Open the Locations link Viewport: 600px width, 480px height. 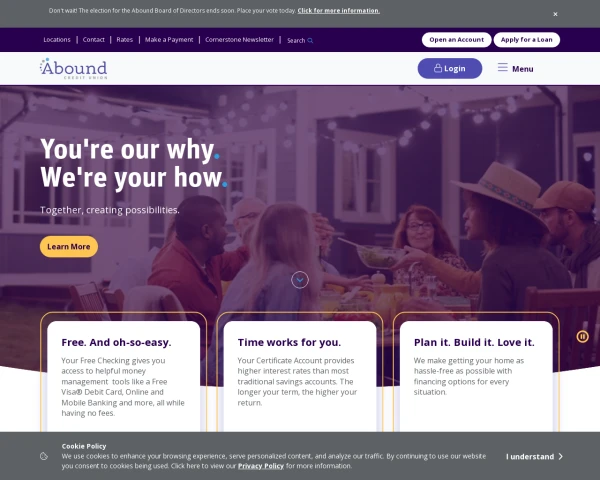point(57,39)
